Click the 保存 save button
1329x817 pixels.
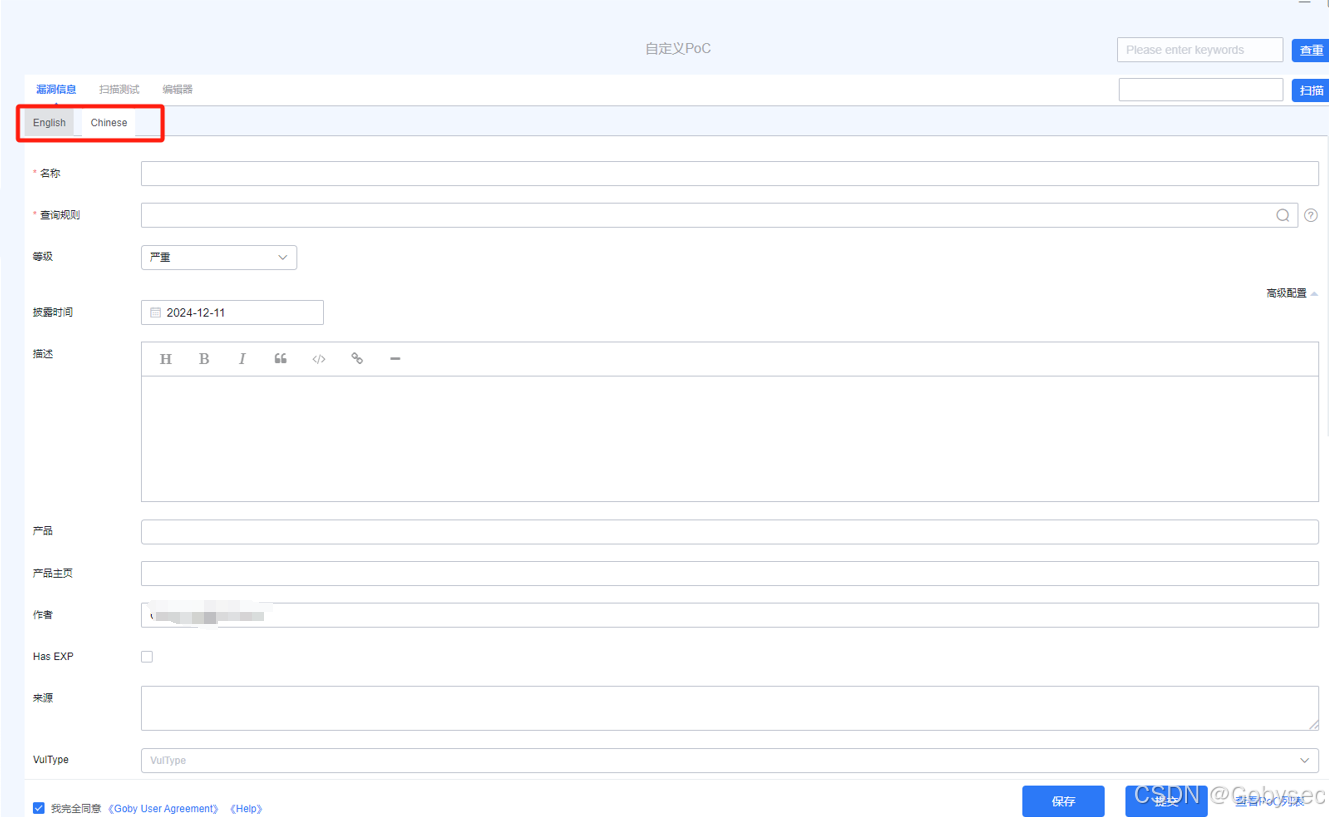[1063, 801]
